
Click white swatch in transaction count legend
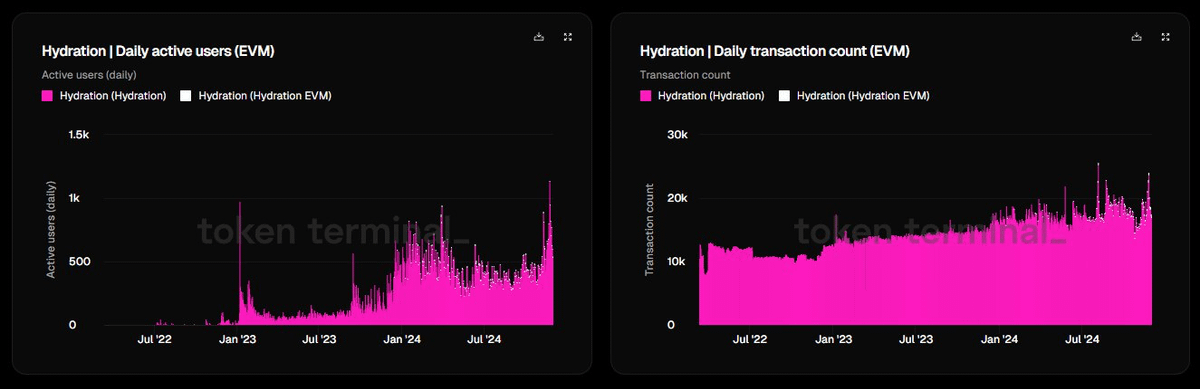pos(784,96)
